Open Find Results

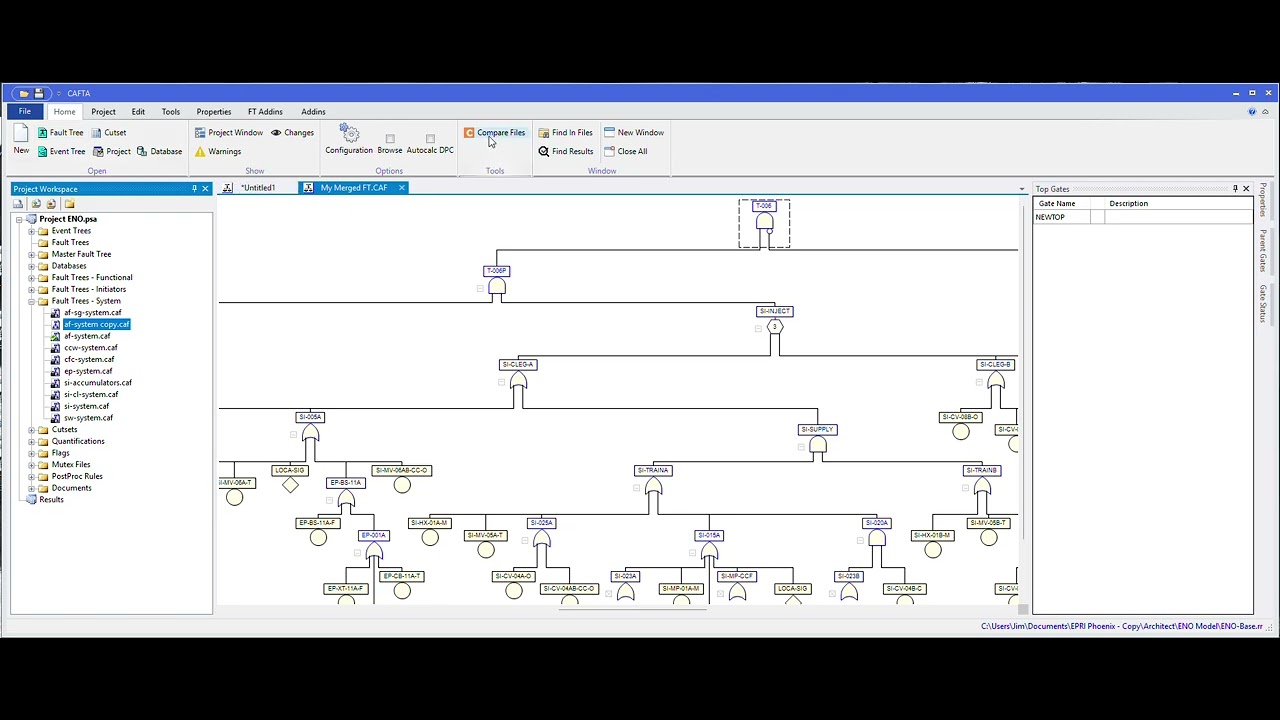(565, 151)
